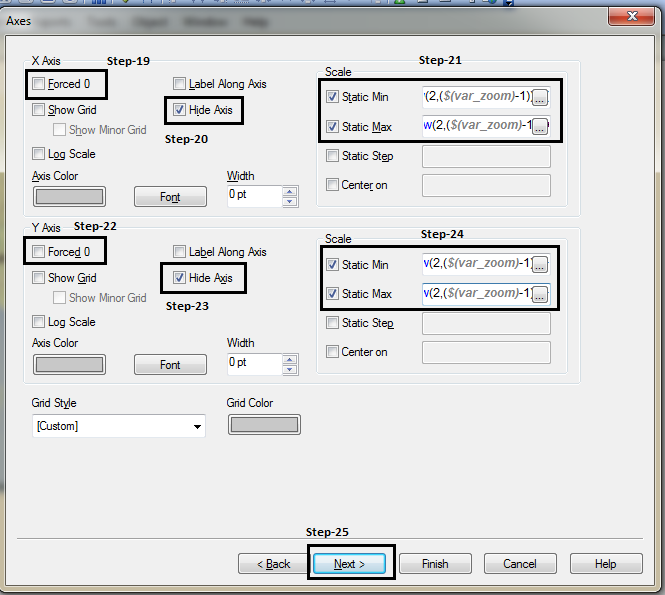Check Center on for Y Axis scale

coord(333,352)
